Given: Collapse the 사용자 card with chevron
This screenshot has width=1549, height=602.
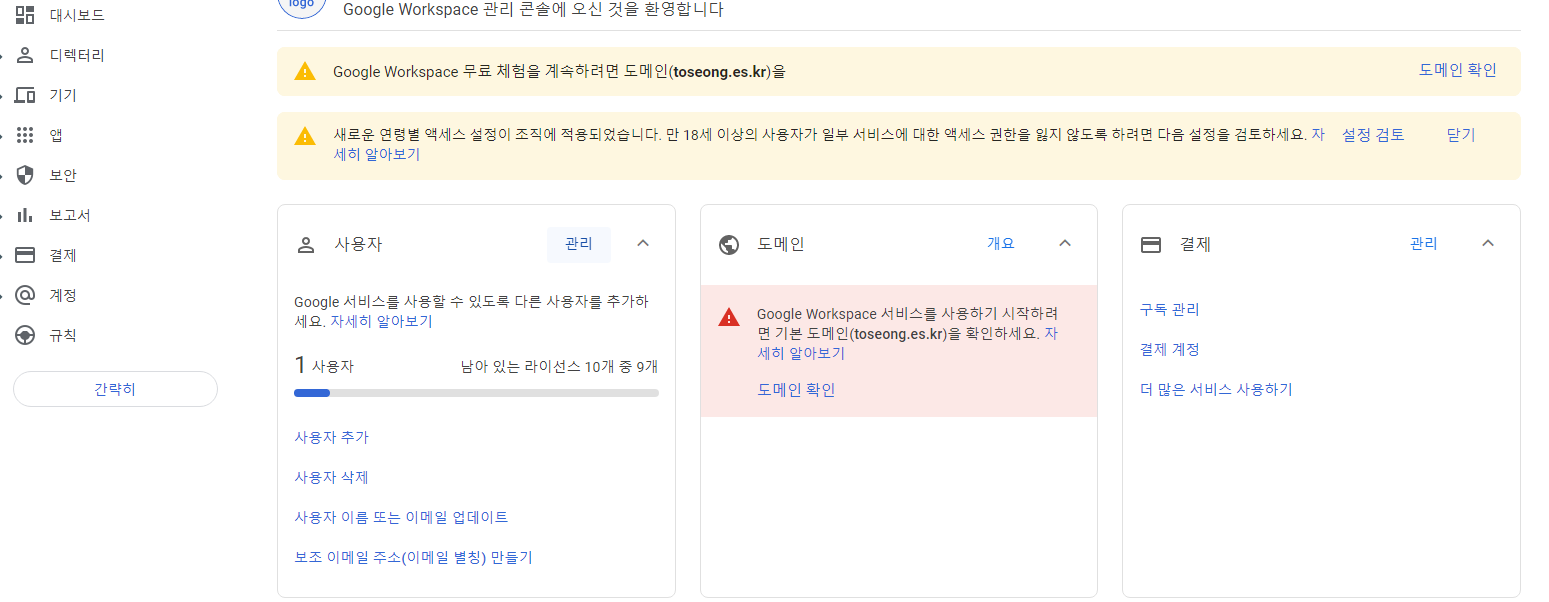Looking at the screenshot, I should (x=643, y=243).
